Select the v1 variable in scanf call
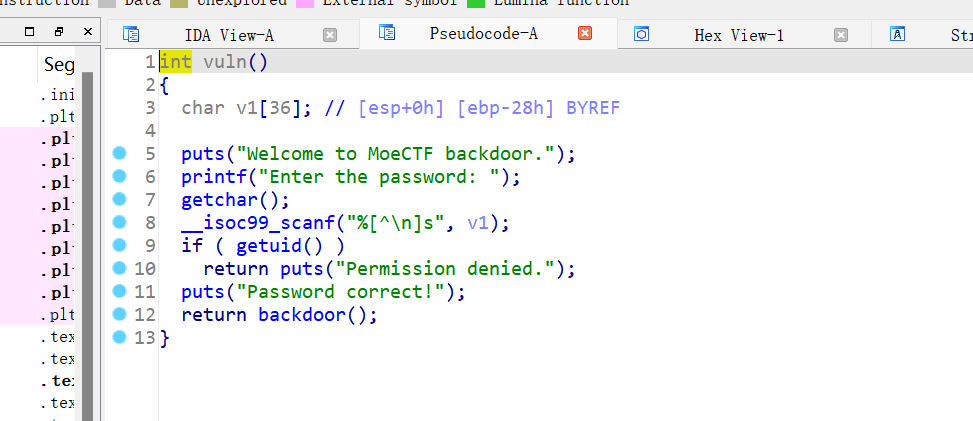 pyautogui.click(x=478, y=222)
